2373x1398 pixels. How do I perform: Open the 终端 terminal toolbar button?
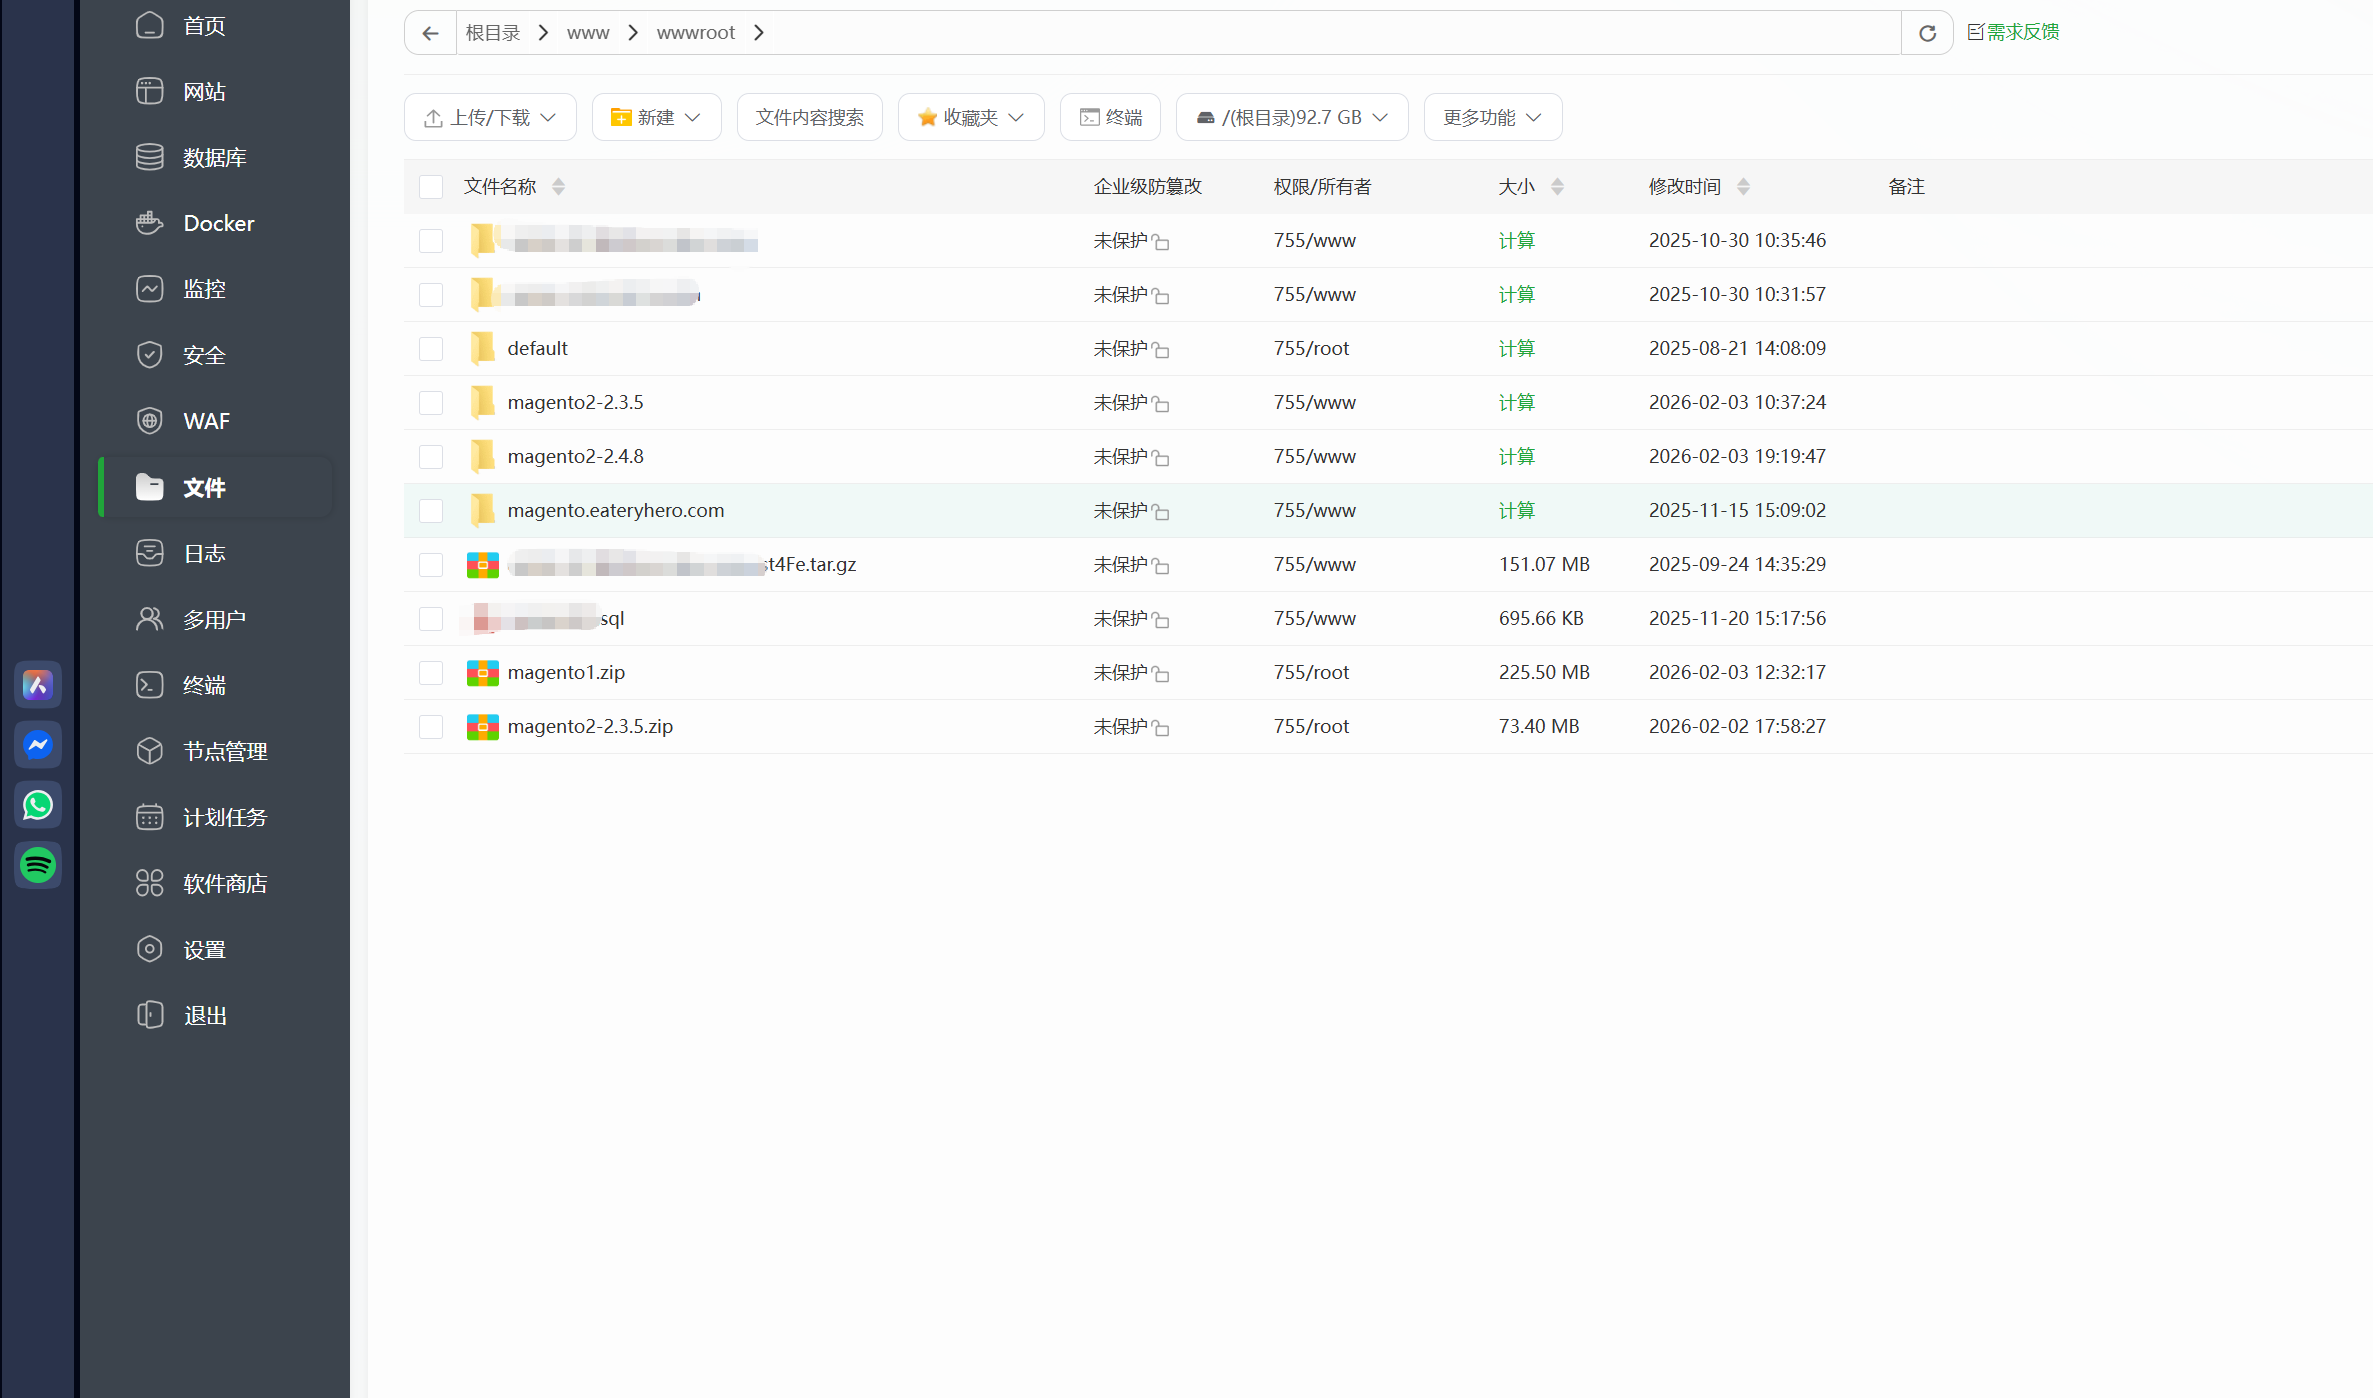point(1110,117)
